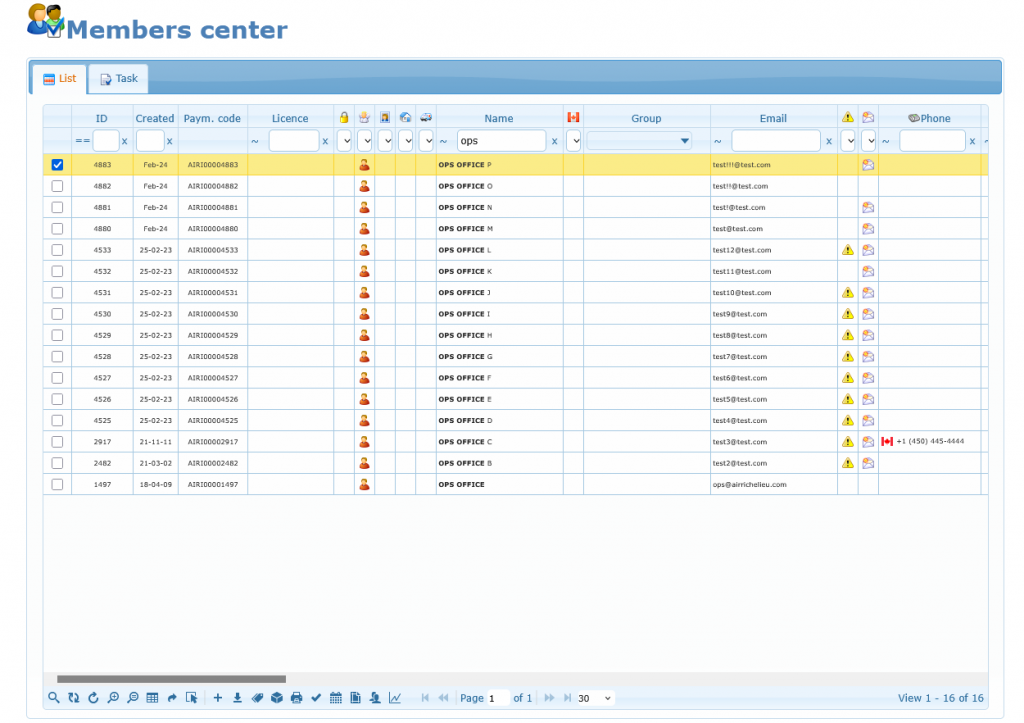
Task: Click the table columns icon in bottom toolbar
Action: click(x=152, y=698)
